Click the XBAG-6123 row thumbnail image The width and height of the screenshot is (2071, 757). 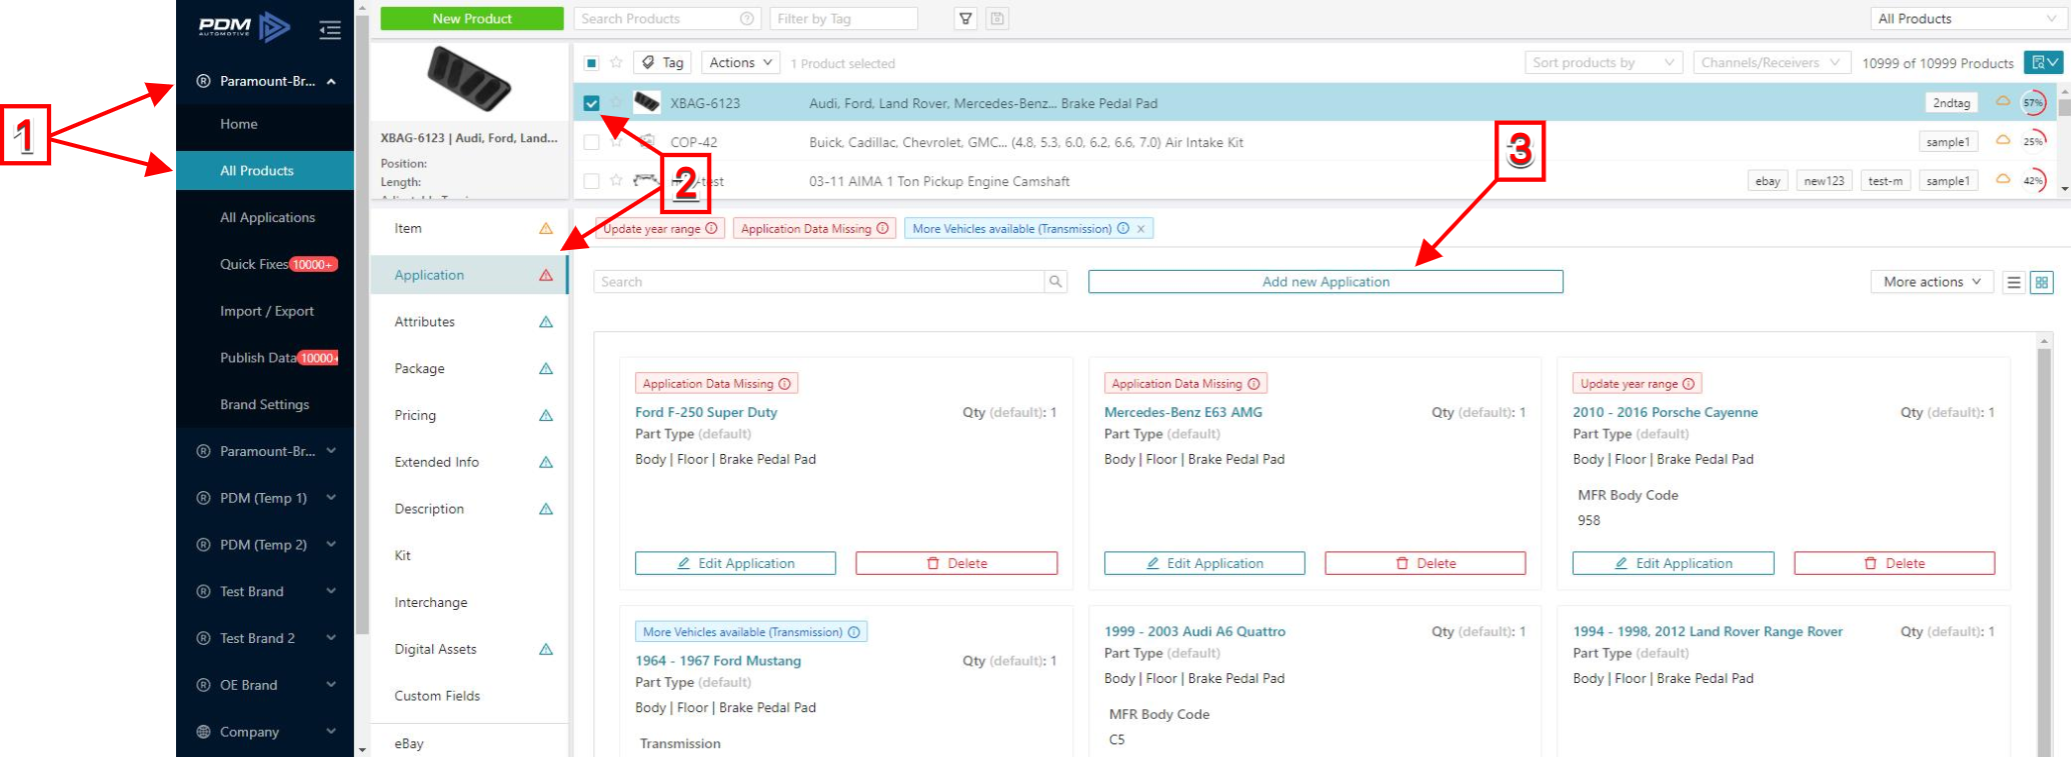coord(647,102)
